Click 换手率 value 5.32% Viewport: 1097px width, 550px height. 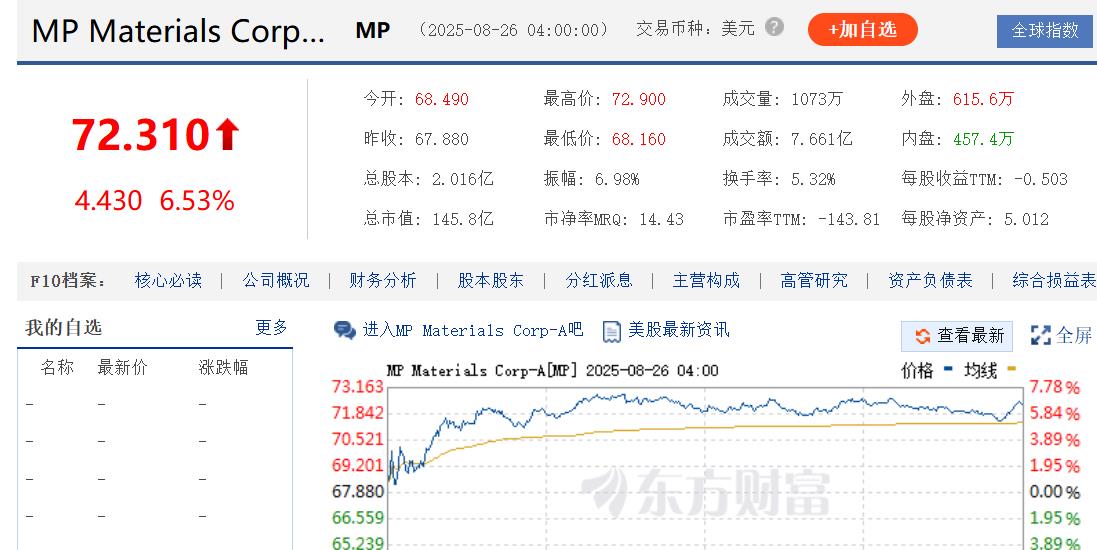813,179
